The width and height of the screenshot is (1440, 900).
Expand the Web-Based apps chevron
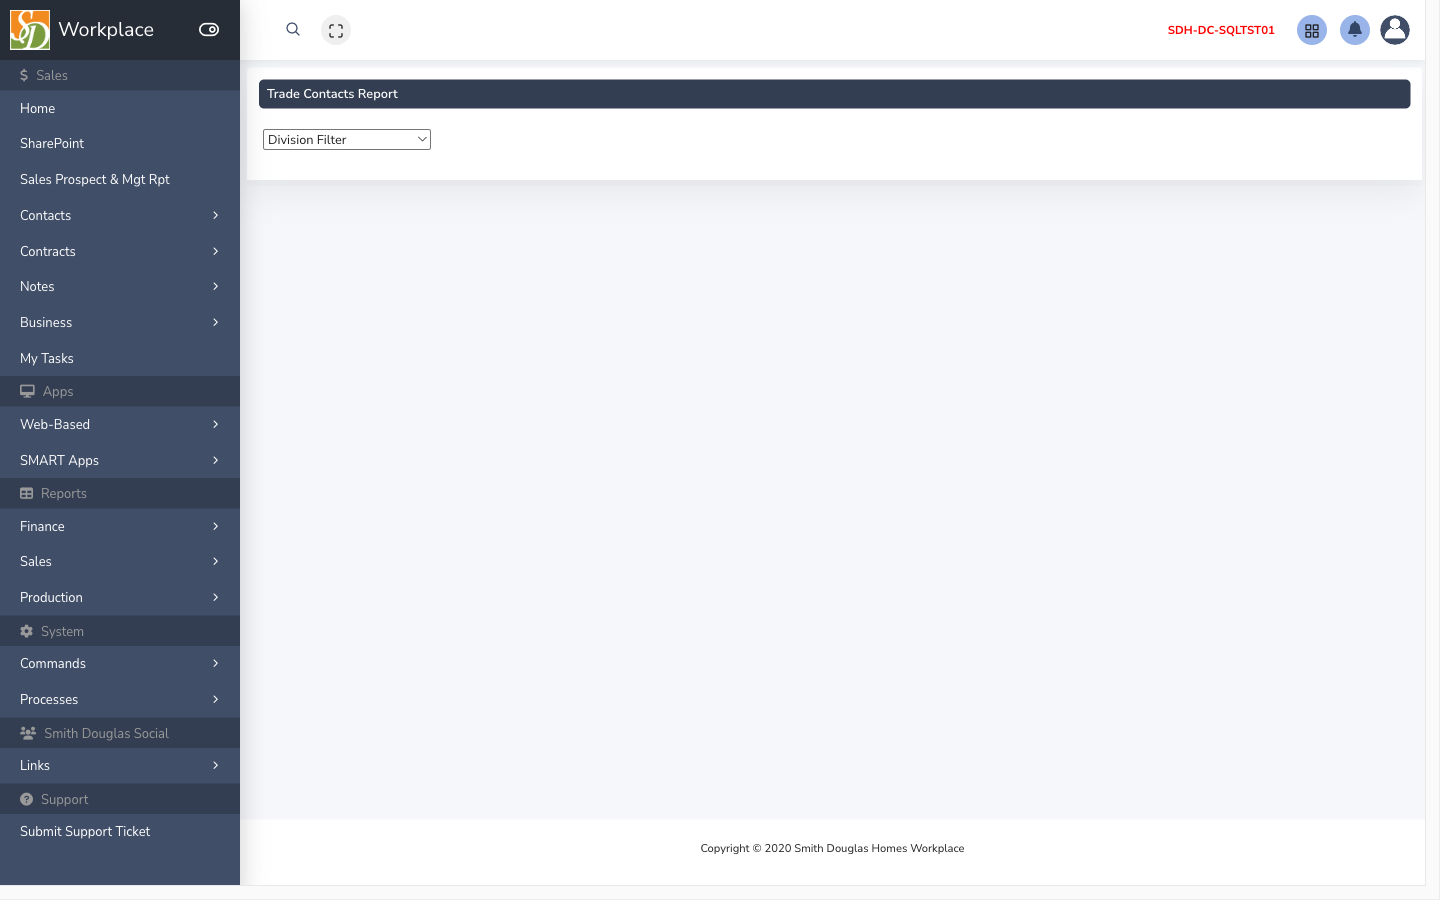215,424
